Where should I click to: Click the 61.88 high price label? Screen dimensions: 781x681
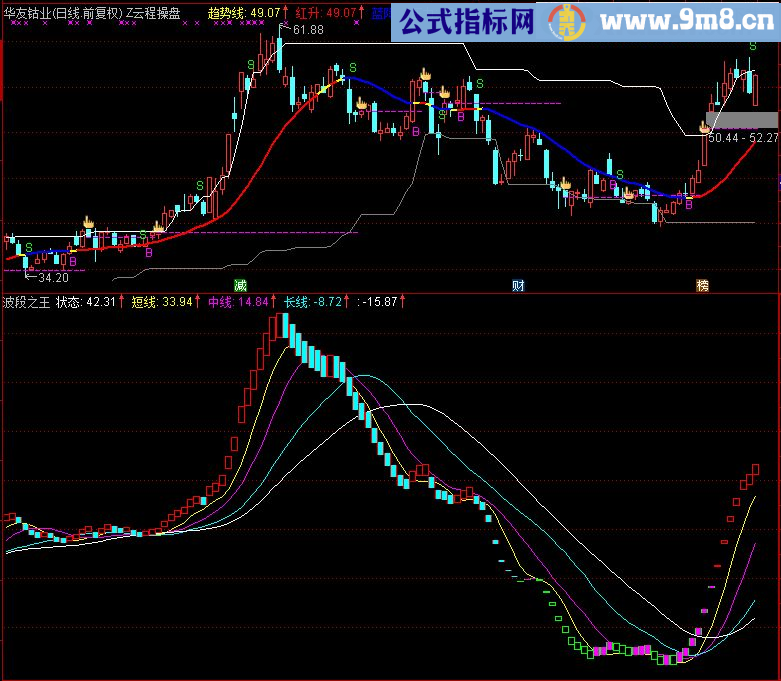click(x=308, y=30)
